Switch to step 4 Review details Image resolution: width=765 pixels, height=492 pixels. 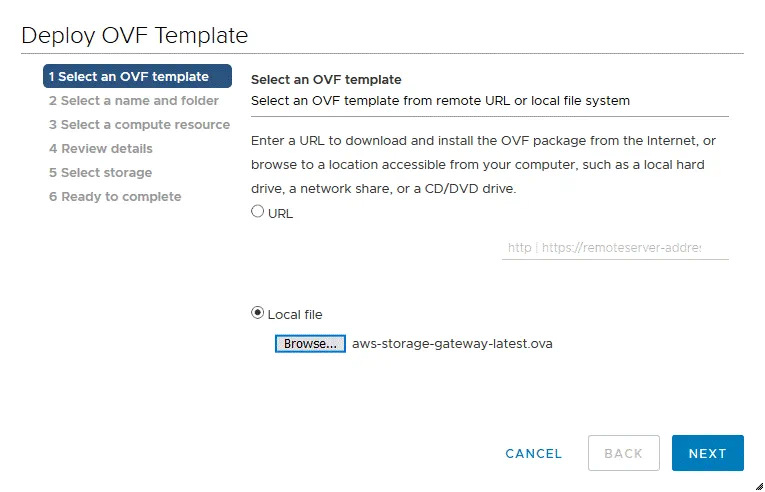(x=100, y=149)
